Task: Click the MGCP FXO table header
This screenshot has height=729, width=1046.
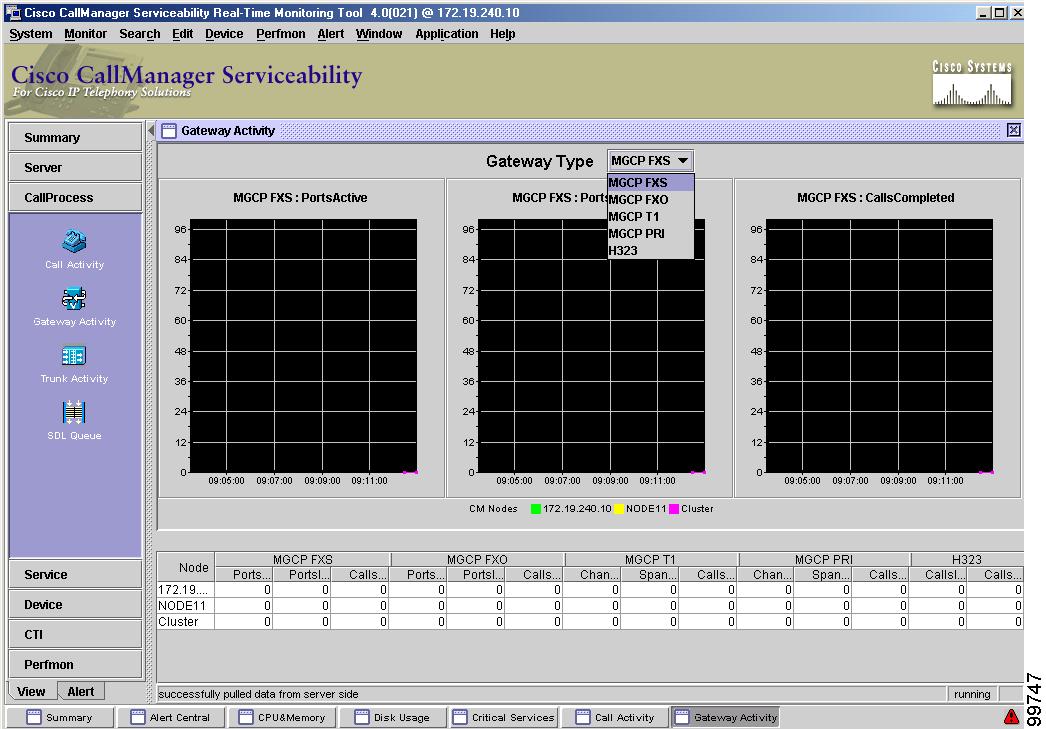Action: [x=477, y=560]
